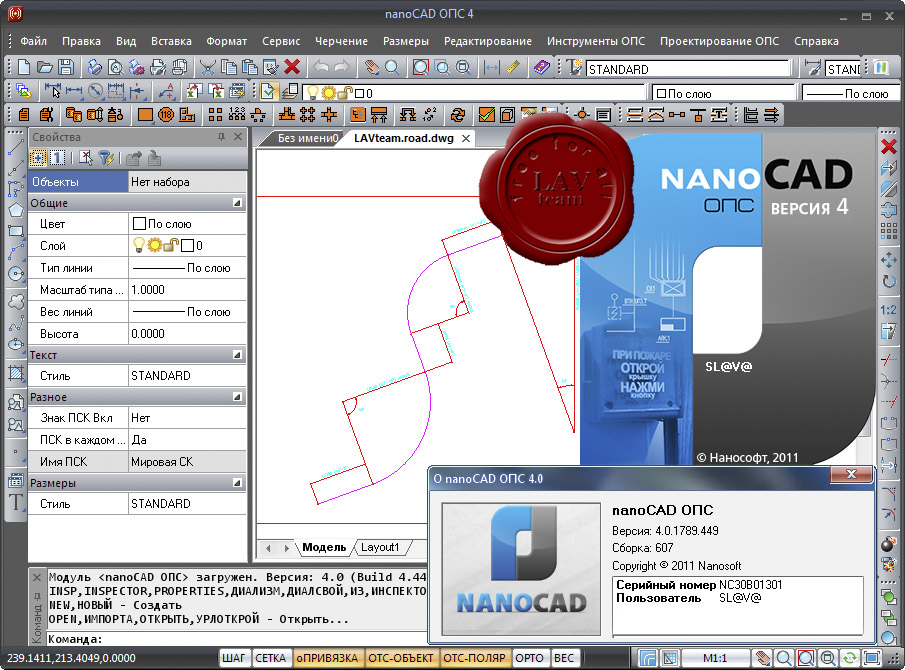Click the Redo arrow icon

[x=342, y=68]
